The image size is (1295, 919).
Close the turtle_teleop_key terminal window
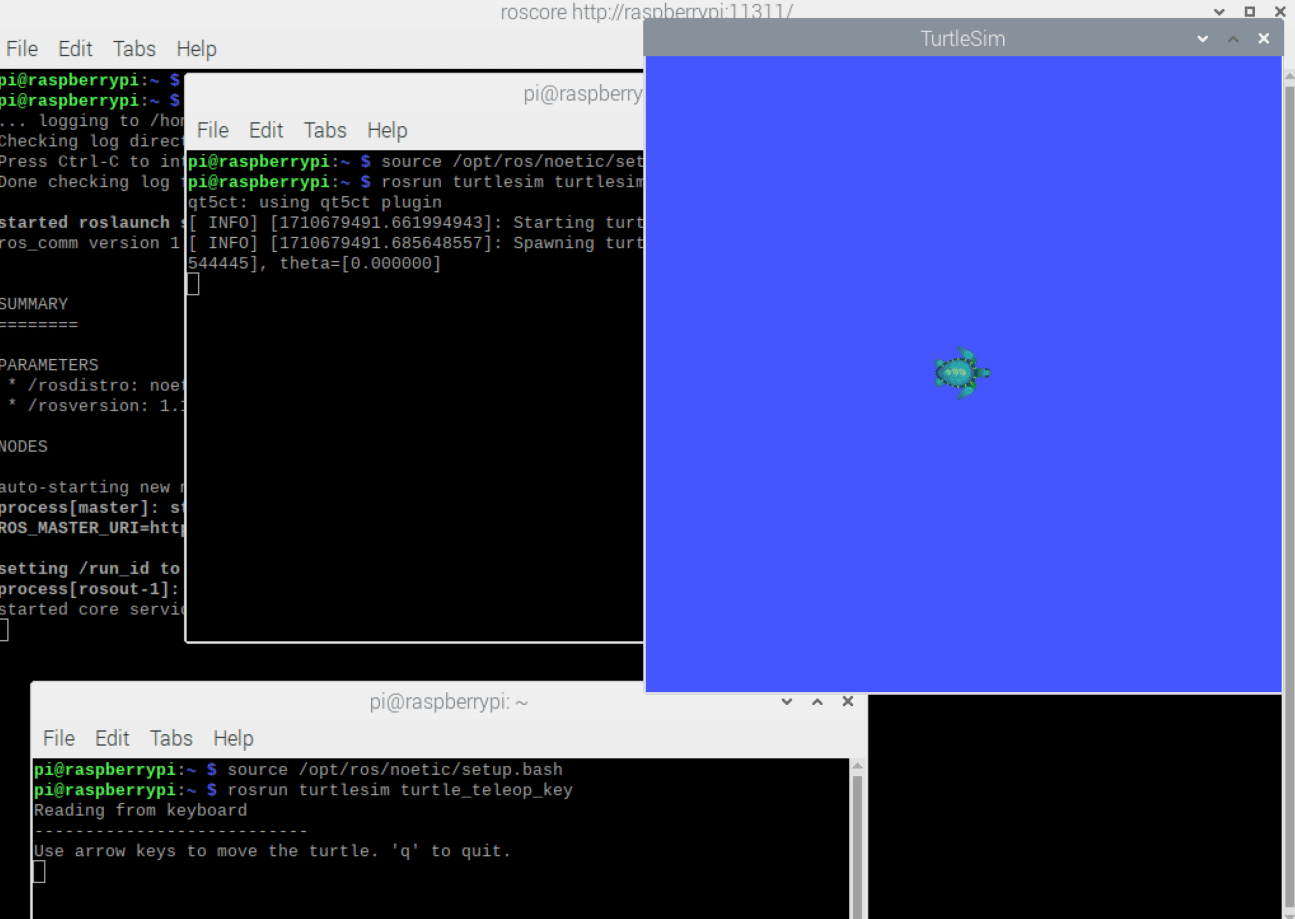pyautogui.click(x=848, y=702)
